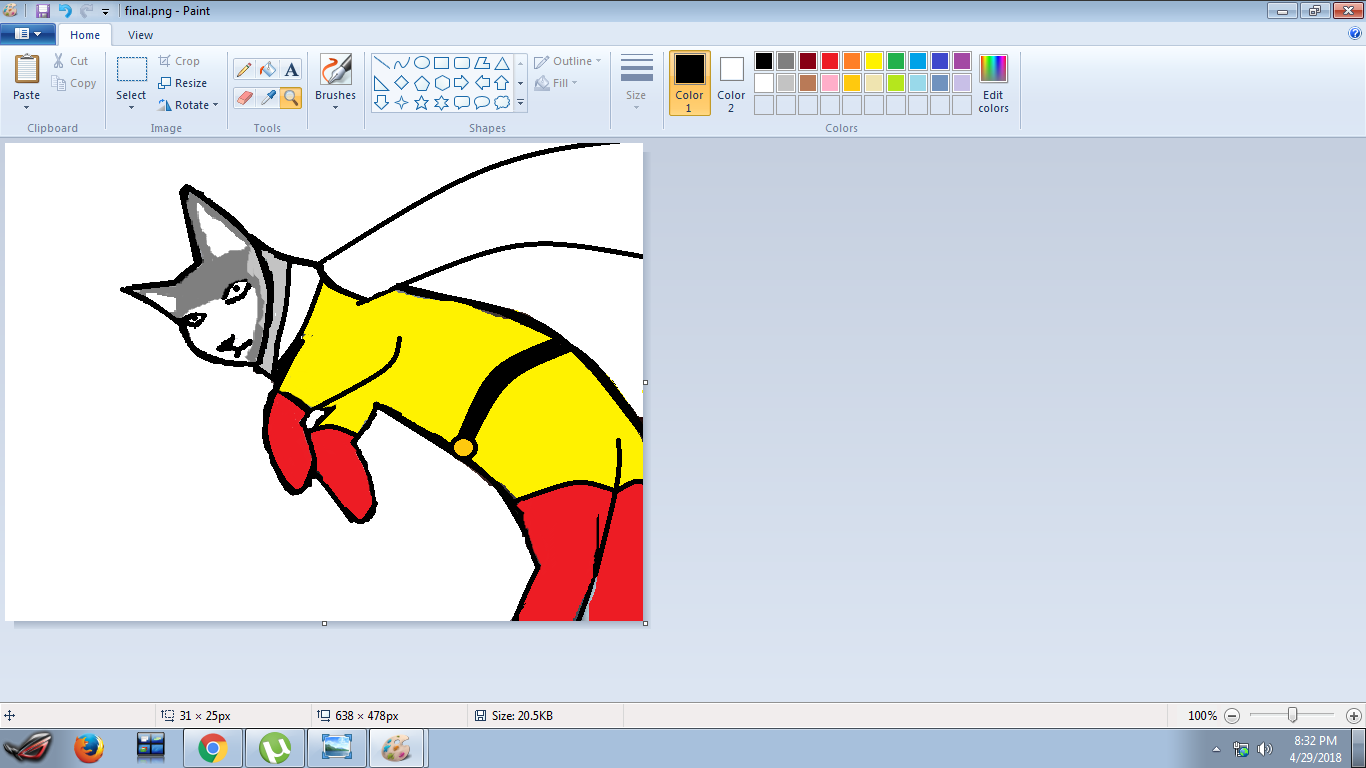
Task: Click the 100% zoom level text
Action: click(x=1202, y=716)
